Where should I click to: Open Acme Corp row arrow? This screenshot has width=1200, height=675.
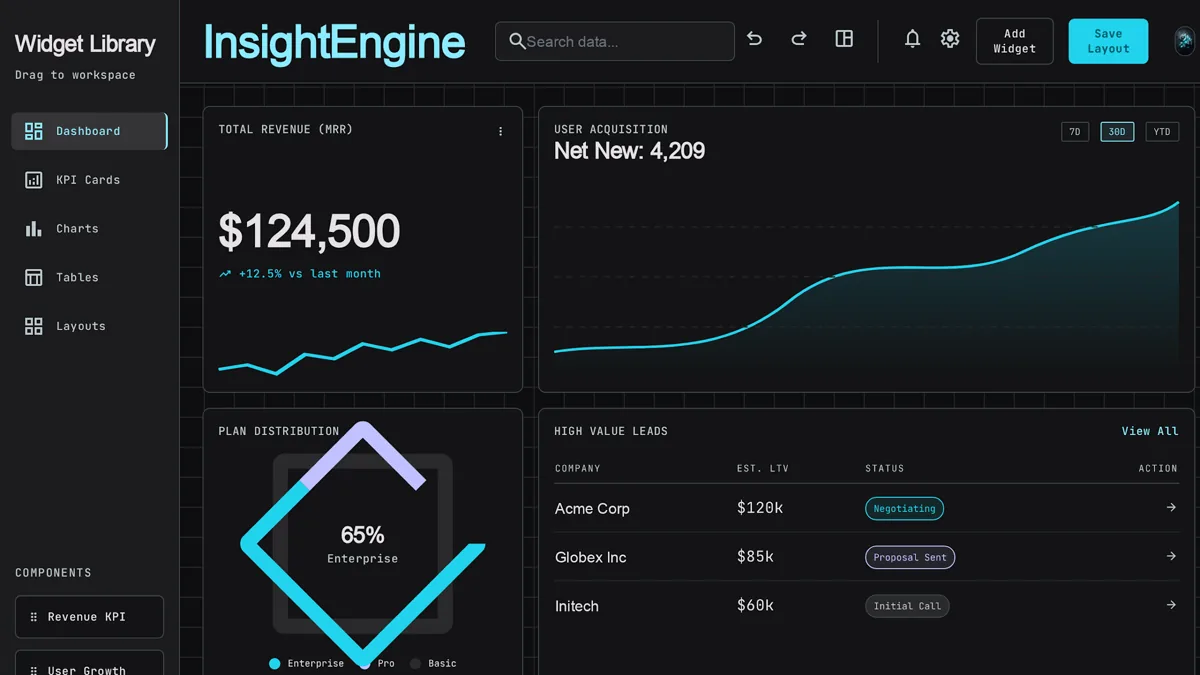coord(1171,508)
